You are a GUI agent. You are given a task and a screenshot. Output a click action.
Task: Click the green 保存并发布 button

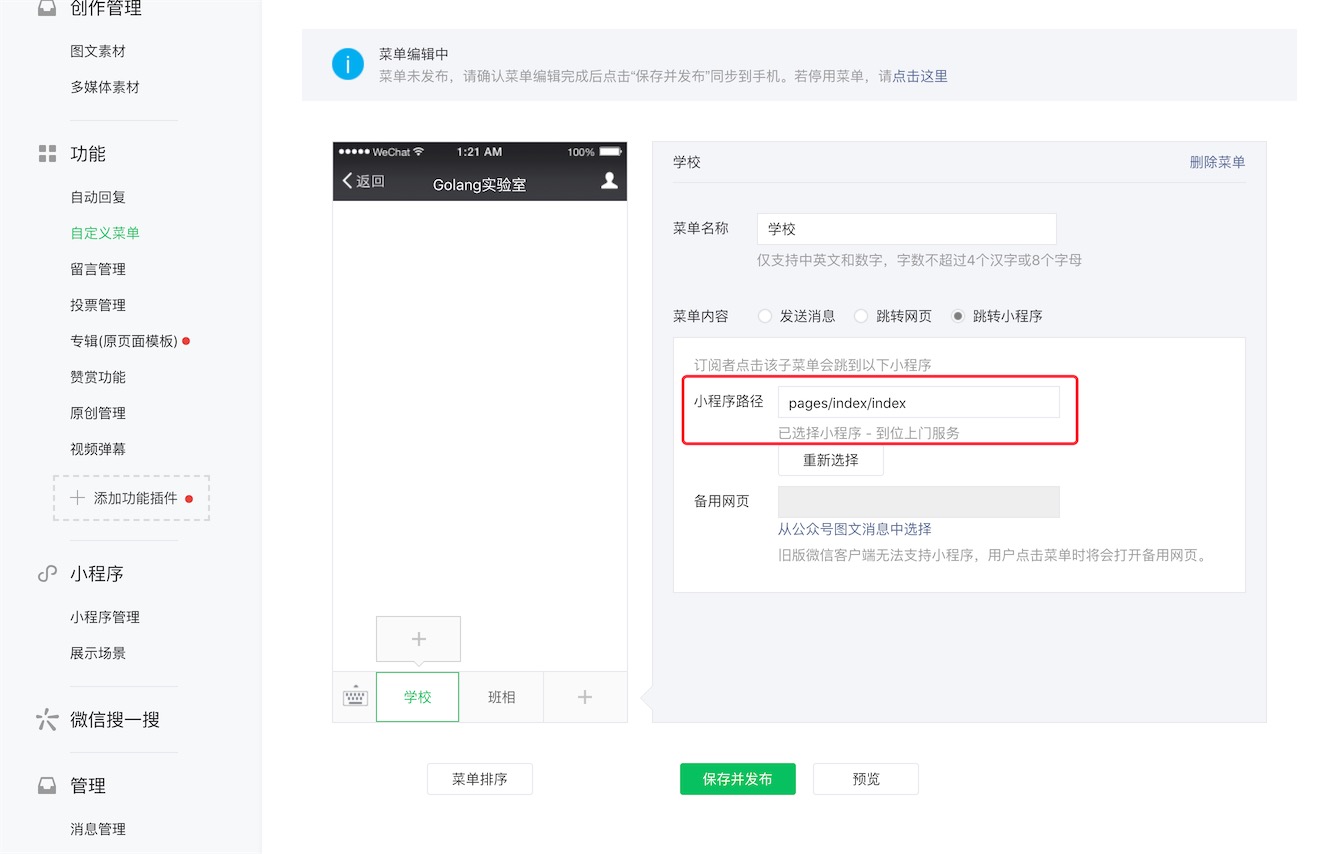tap(738, 779)
